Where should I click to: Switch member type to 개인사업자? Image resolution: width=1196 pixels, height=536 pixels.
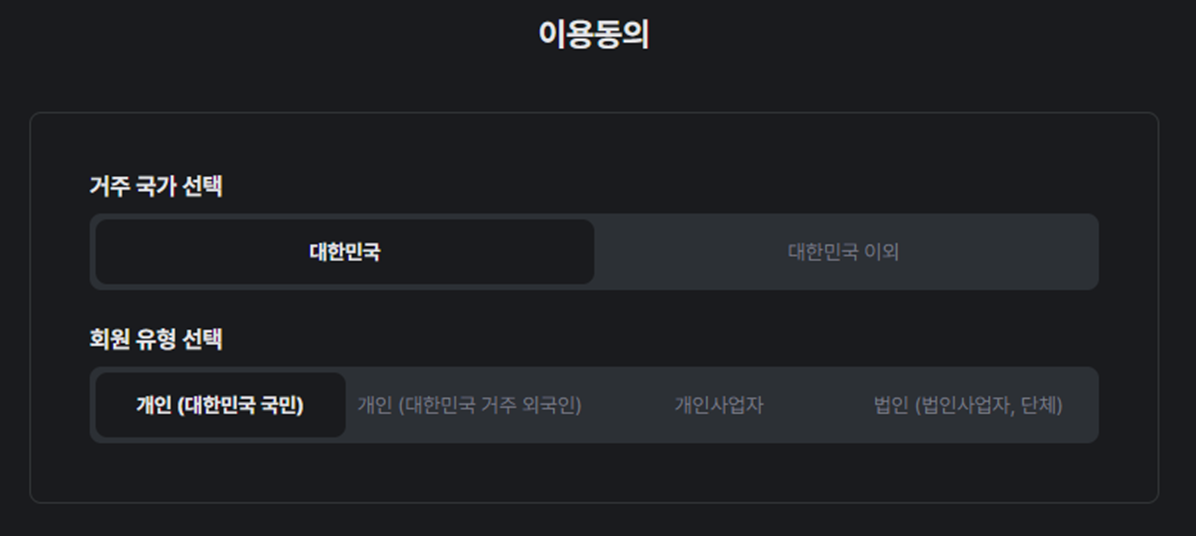point(719,405)
